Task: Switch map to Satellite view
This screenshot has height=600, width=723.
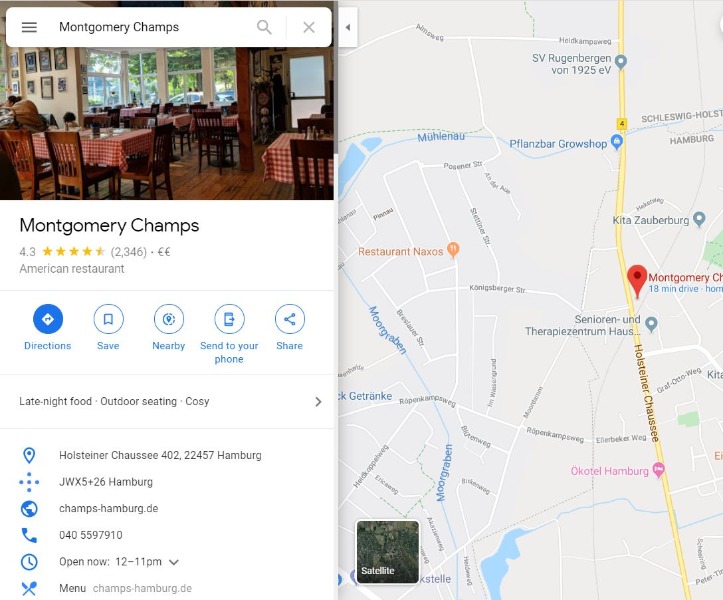Action: click(388, 552)
